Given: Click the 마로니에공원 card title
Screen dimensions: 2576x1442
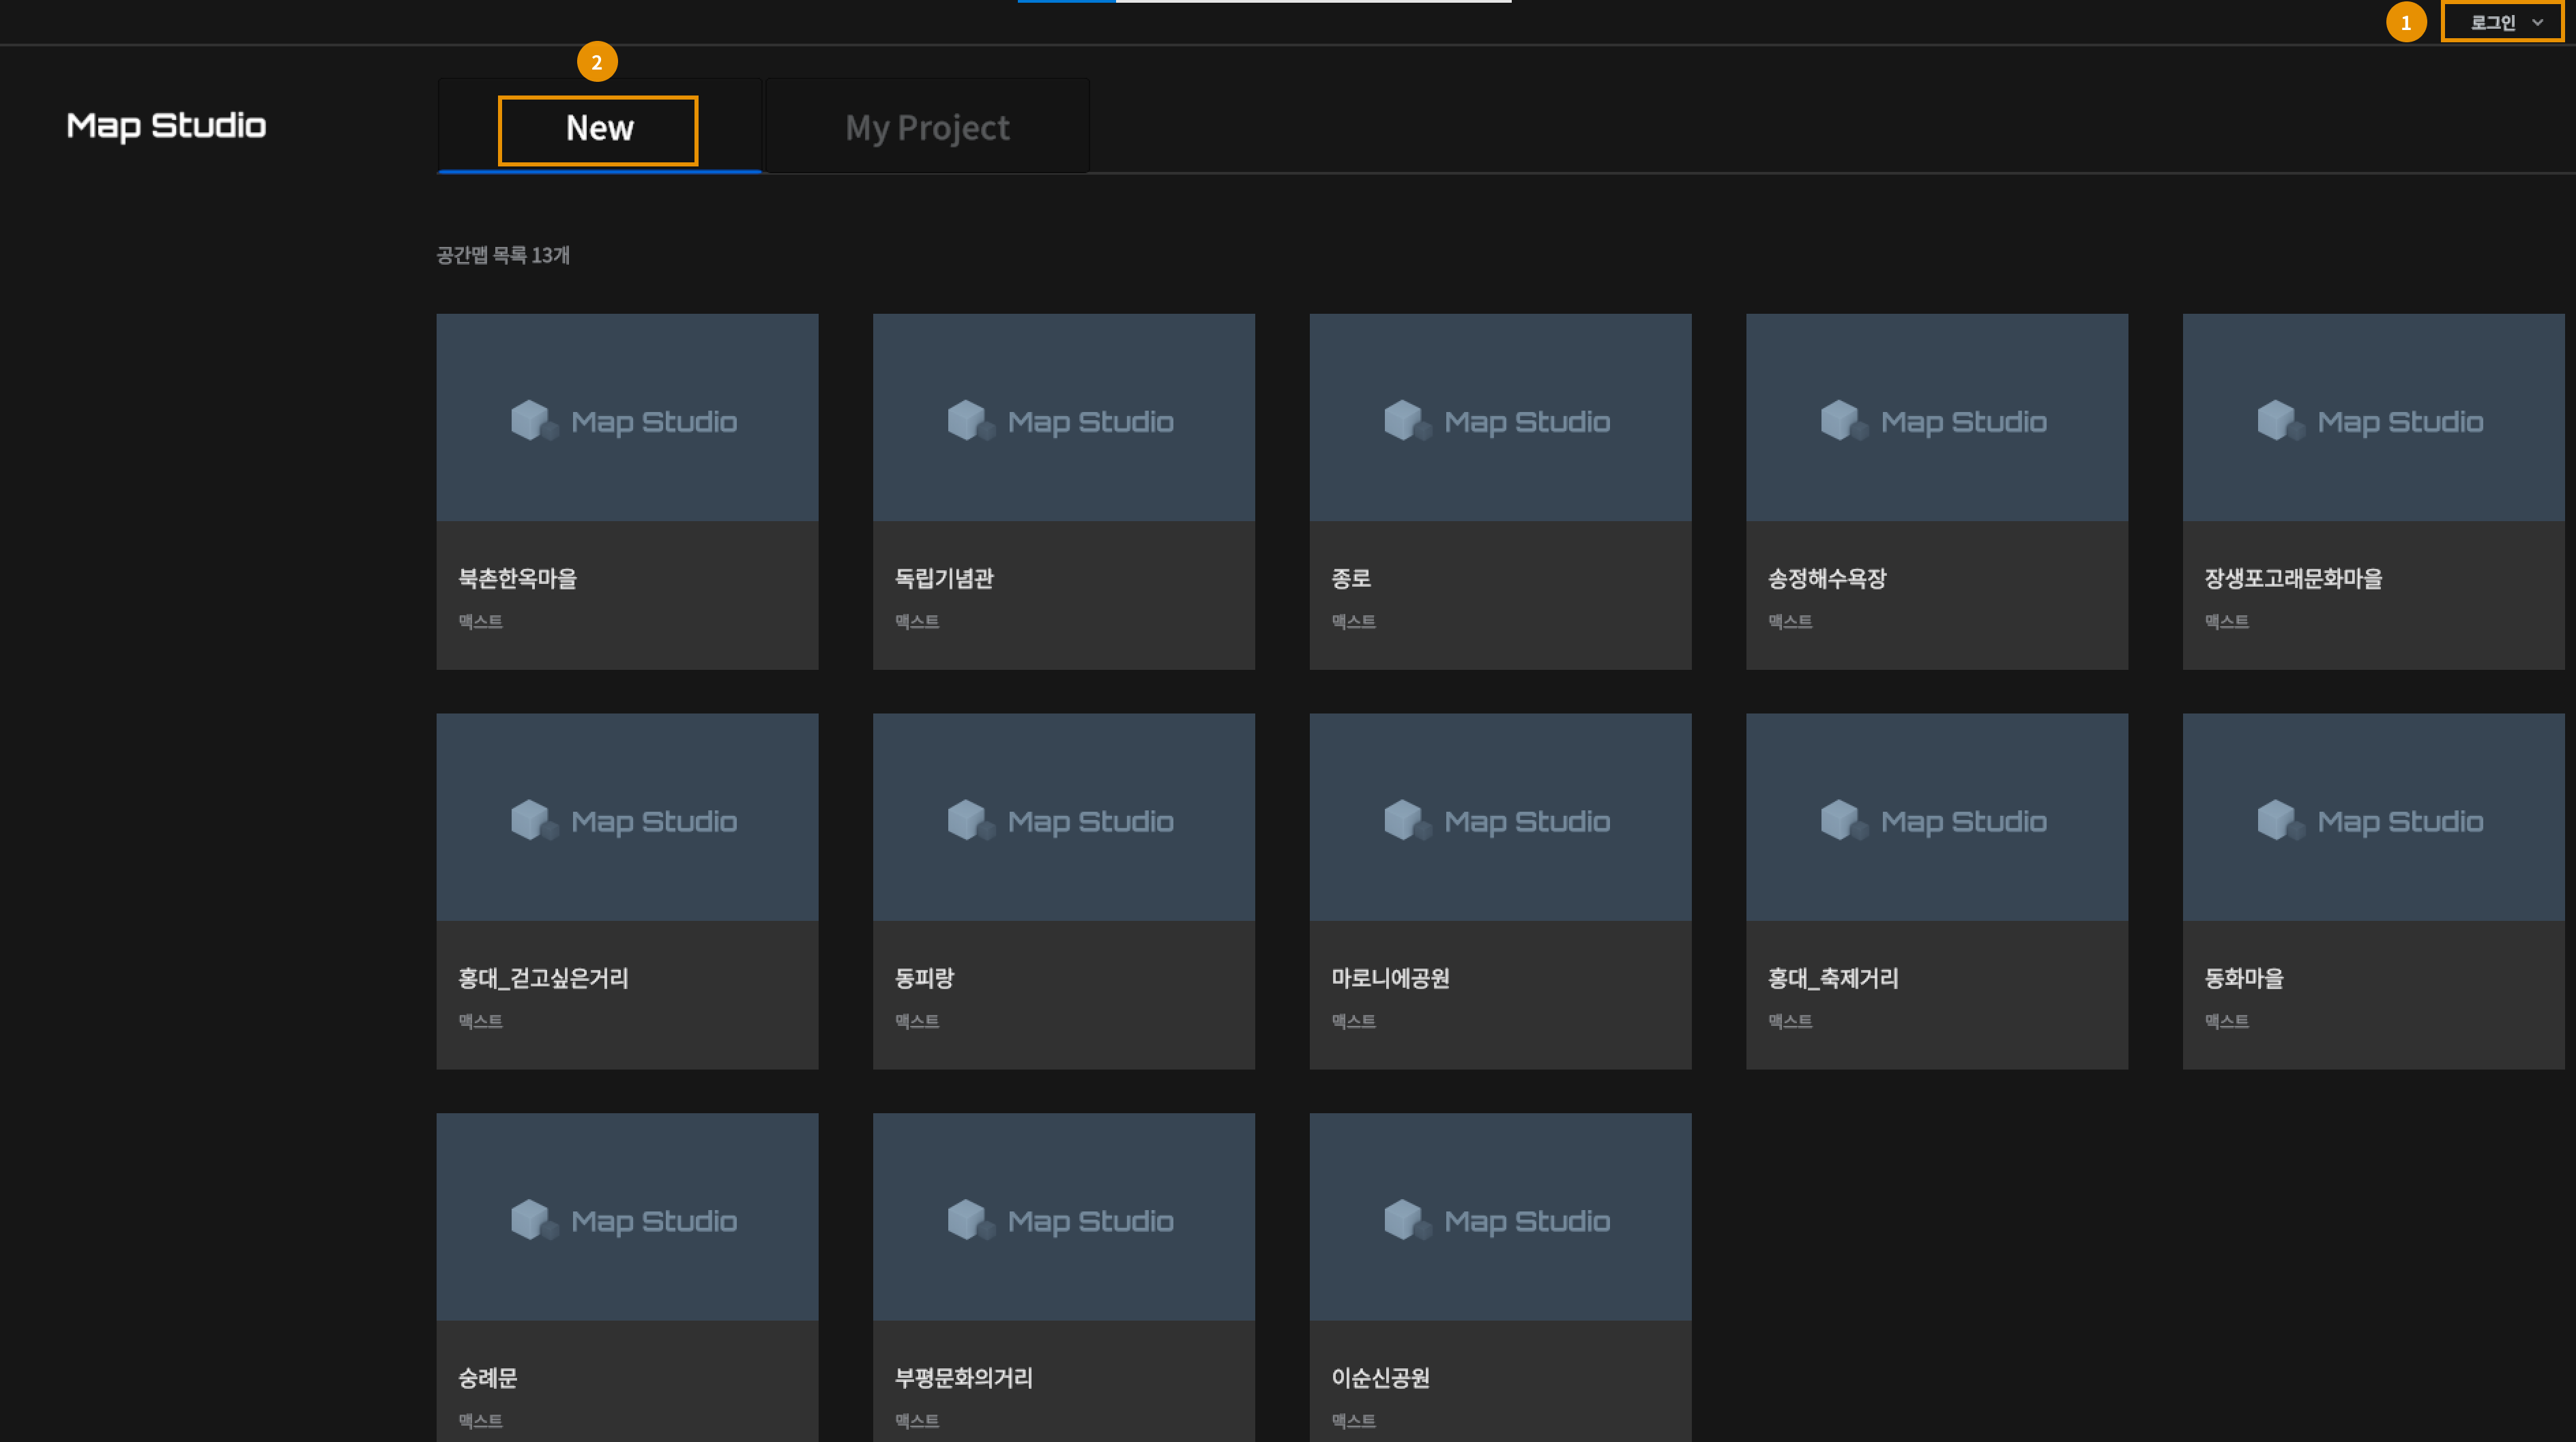Looking at the screenshot, I should pos(1390,978).
